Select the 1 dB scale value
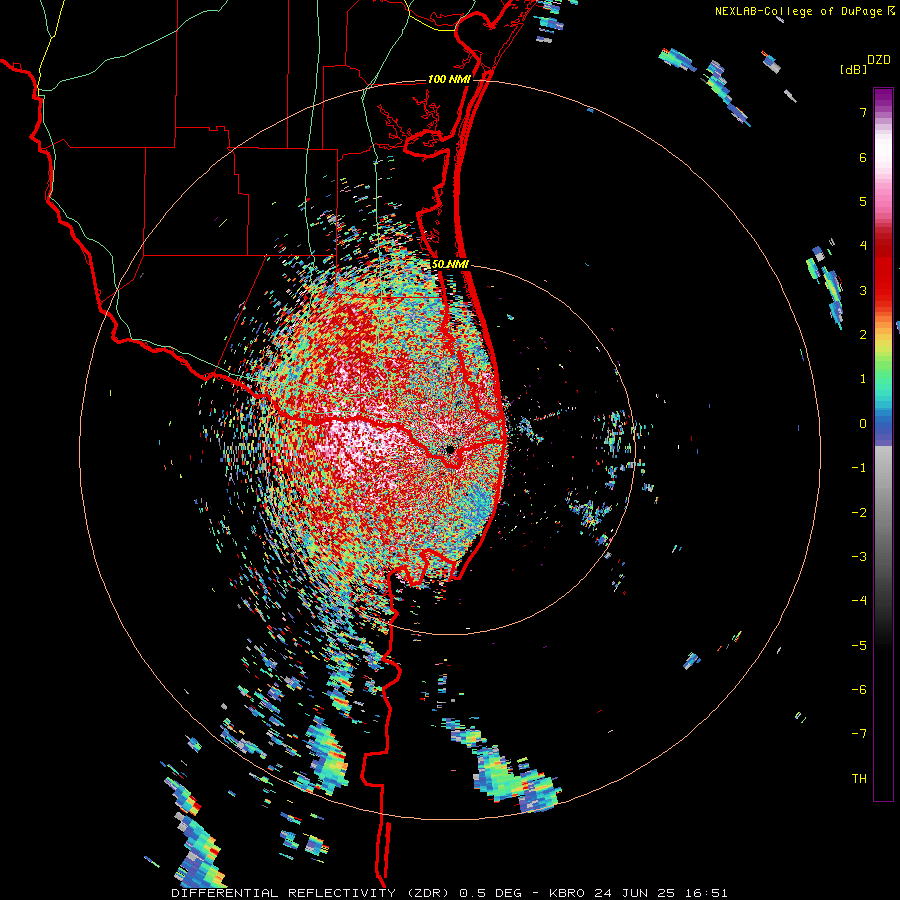The height and width of the screenshot is (900, 900). point(863,379)
